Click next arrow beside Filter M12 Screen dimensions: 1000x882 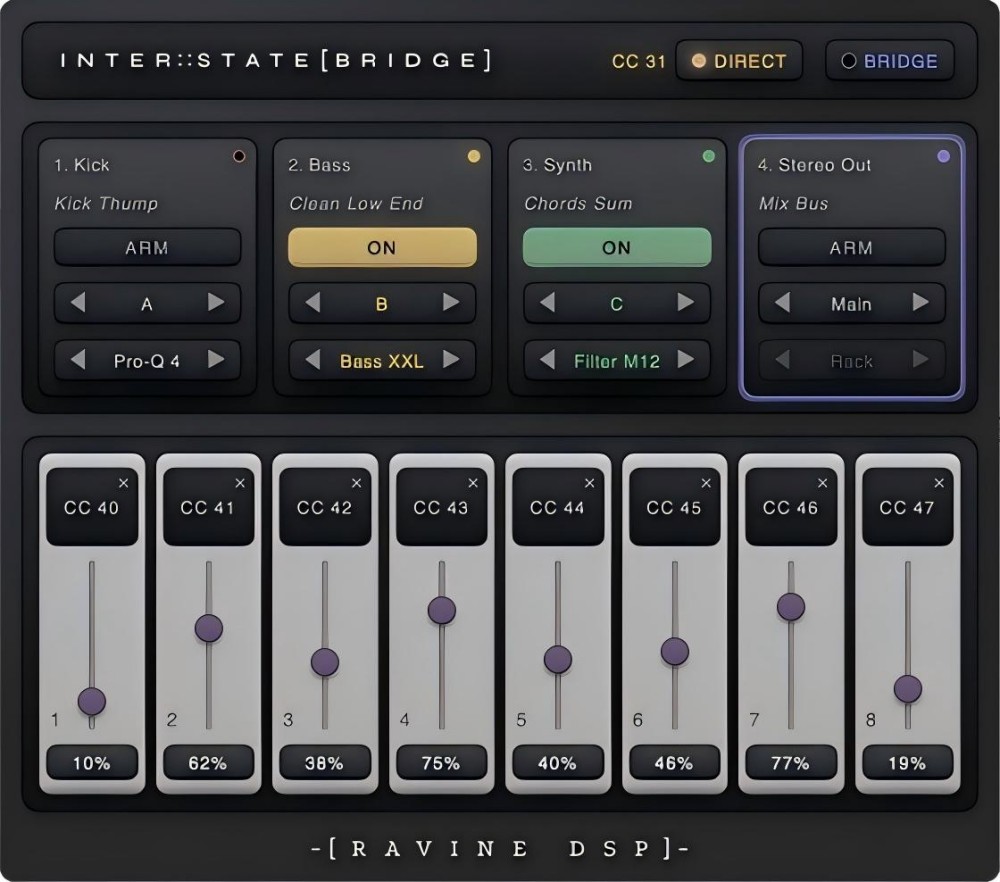click(686, 360)
